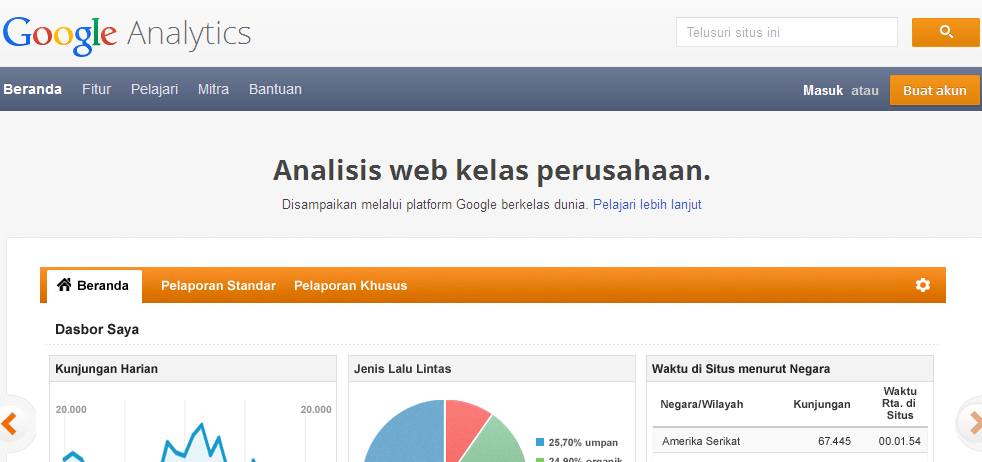Click the orange search magnifier button
982x462 pixels.
[x=946, y=32]
